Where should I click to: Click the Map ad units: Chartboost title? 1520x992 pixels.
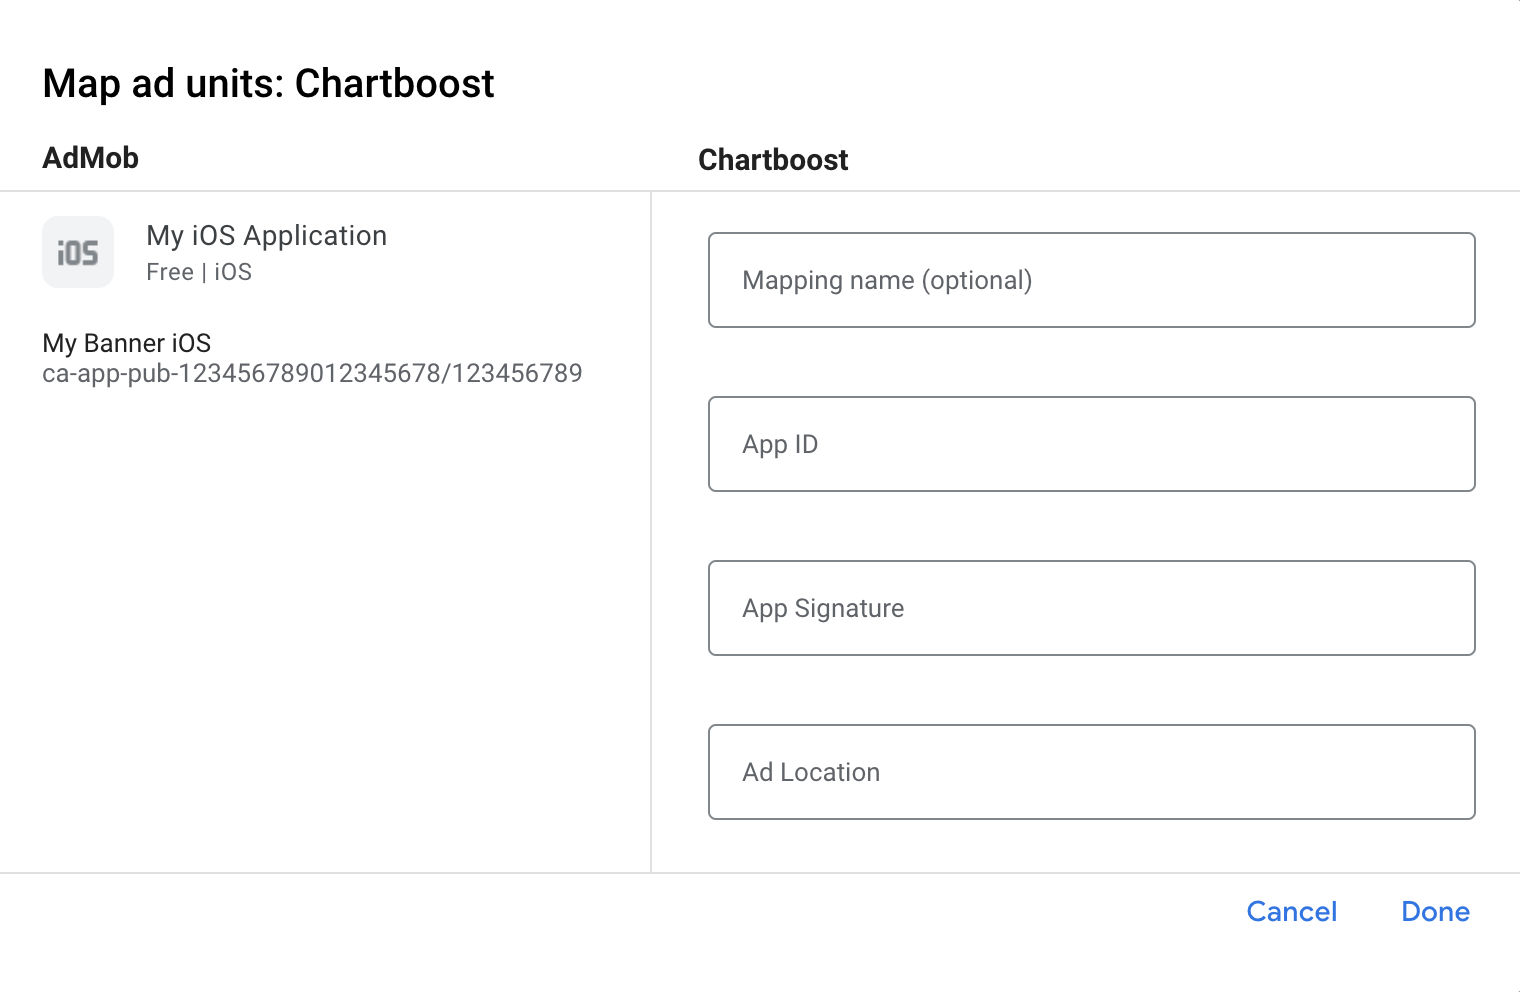[268, 84]
